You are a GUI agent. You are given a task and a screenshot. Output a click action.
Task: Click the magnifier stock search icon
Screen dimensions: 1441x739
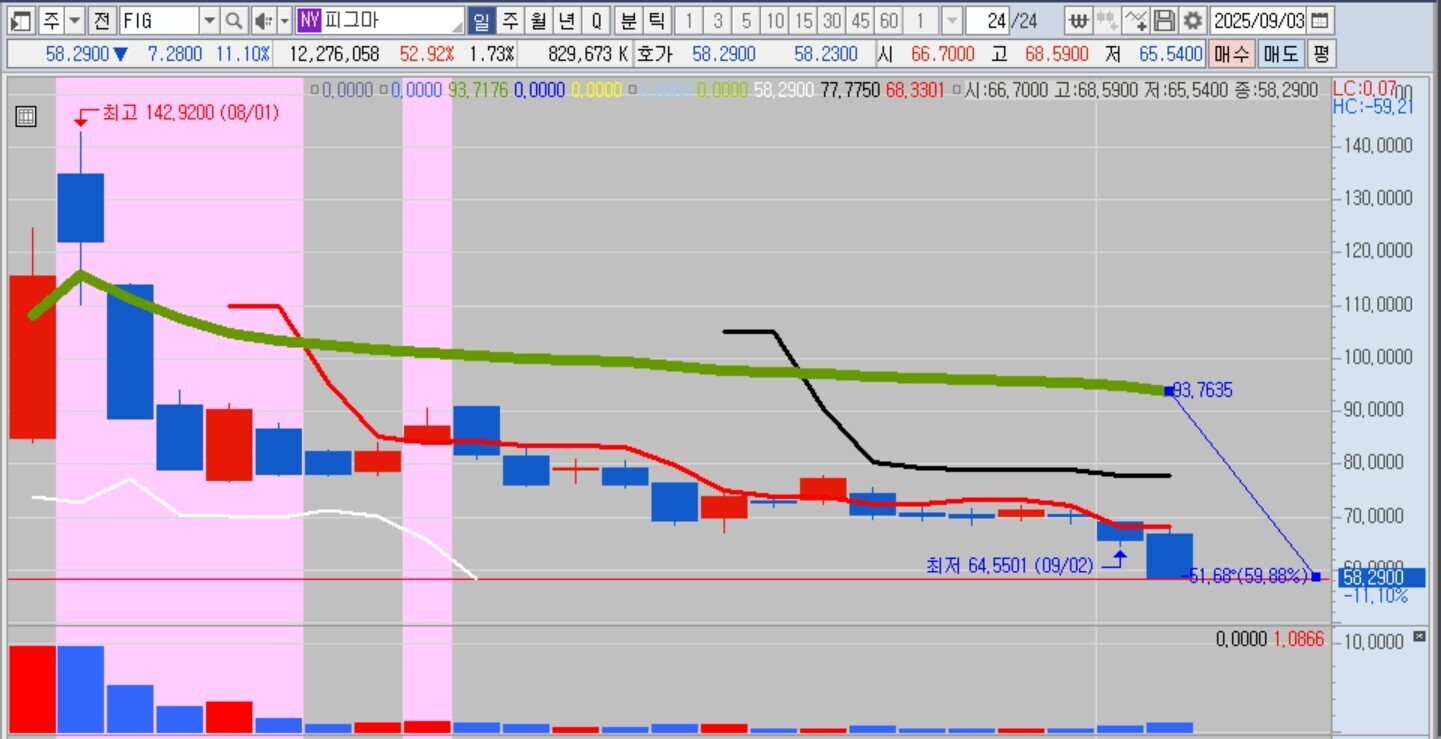click(233, 20)
